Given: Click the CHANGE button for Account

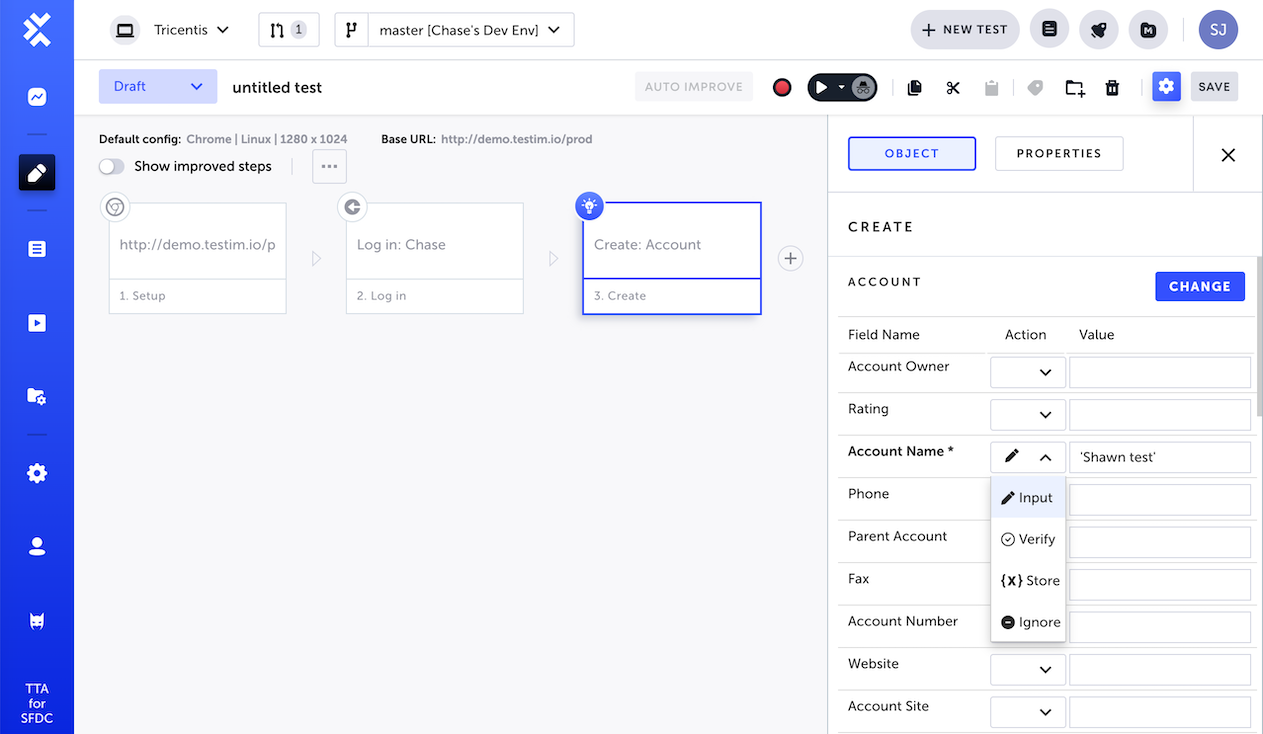Looking at the screenshot, I should click(x=1200, y=286).
